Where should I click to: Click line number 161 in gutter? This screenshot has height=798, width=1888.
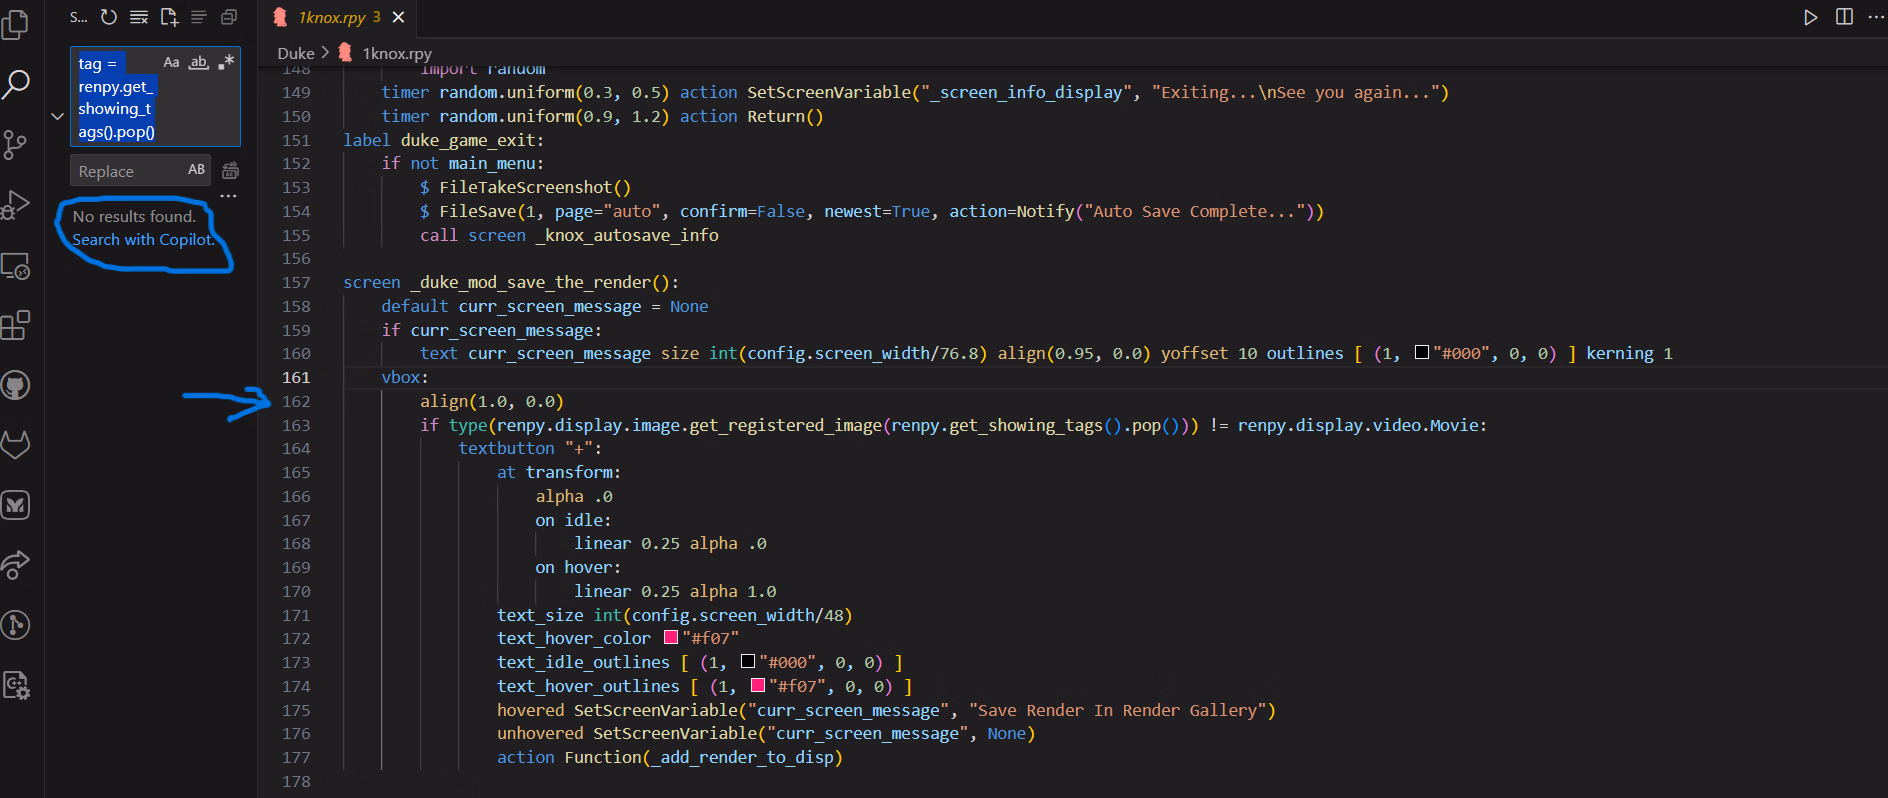coord(296,377)
